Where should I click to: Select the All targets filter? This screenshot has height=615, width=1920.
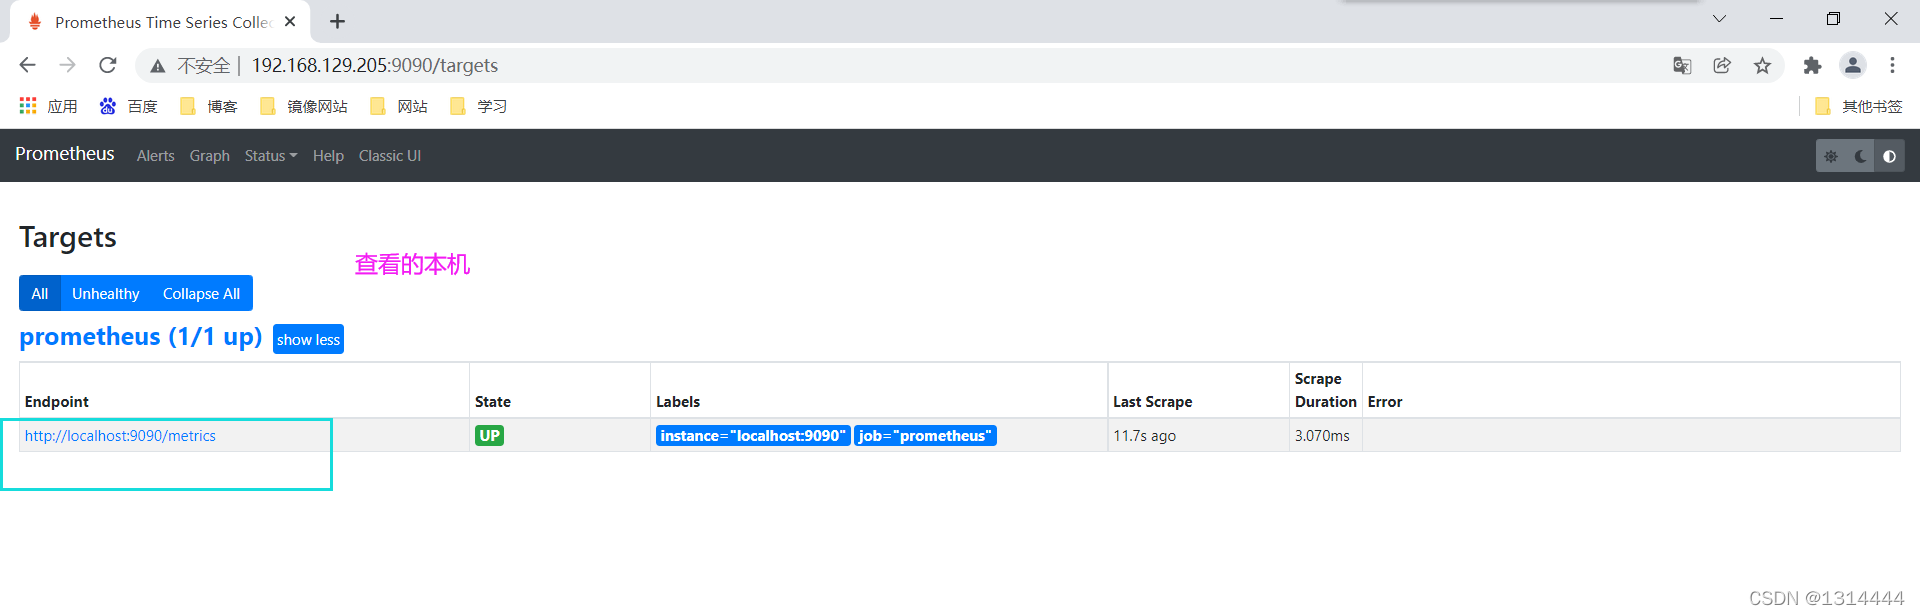tap(40, 293)
